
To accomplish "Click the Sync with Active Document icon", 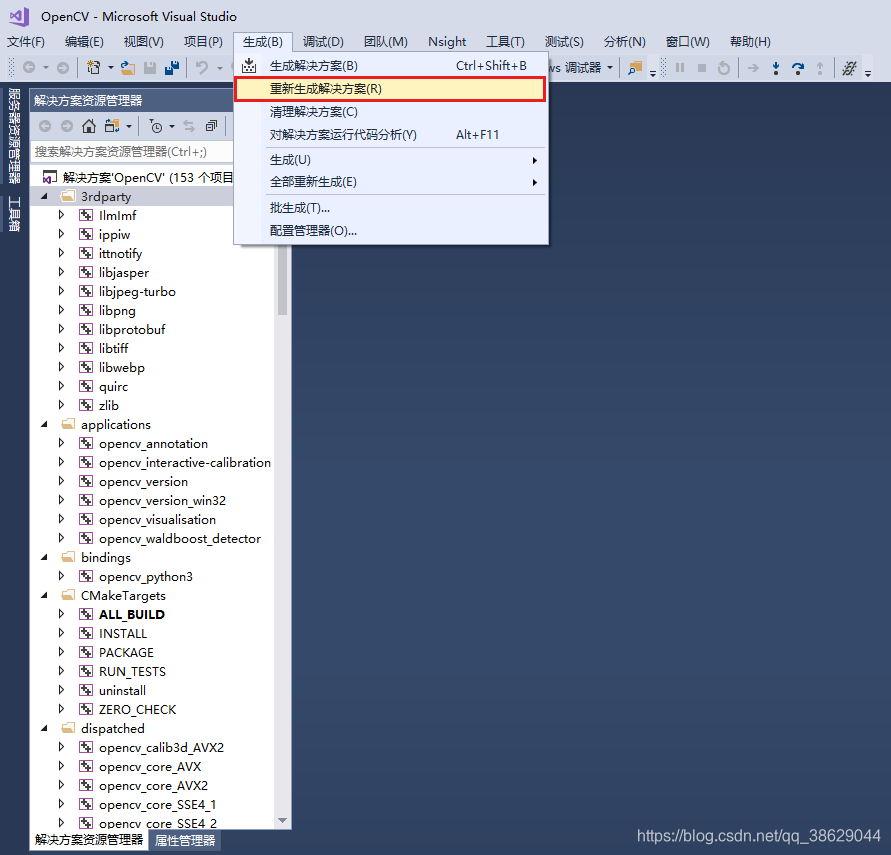I will click(189, 126).
